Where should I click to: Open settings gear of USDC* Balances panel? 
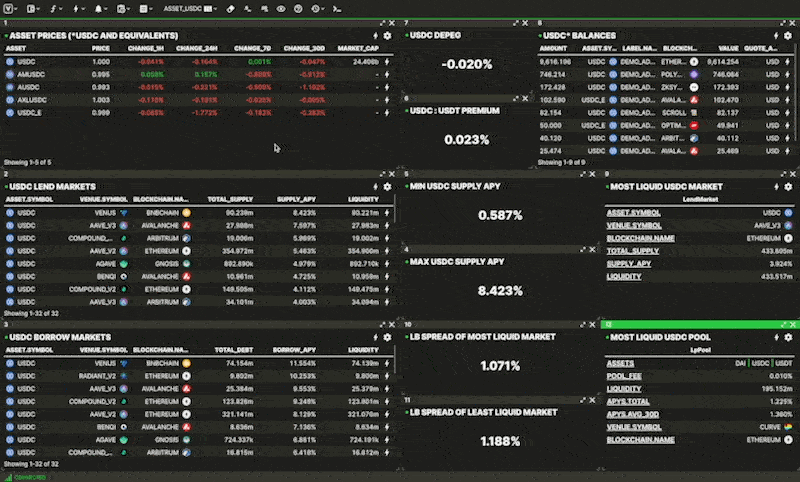(788, 36)
